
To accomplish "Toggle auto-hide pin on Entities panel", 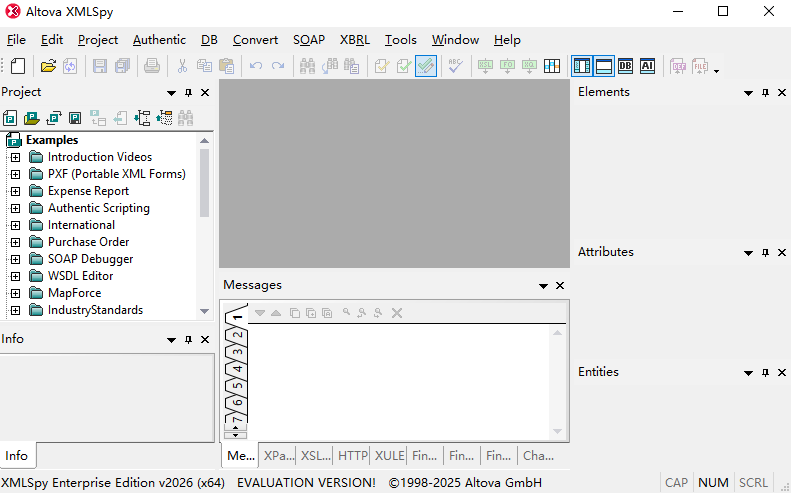I will tap(765, 372).
